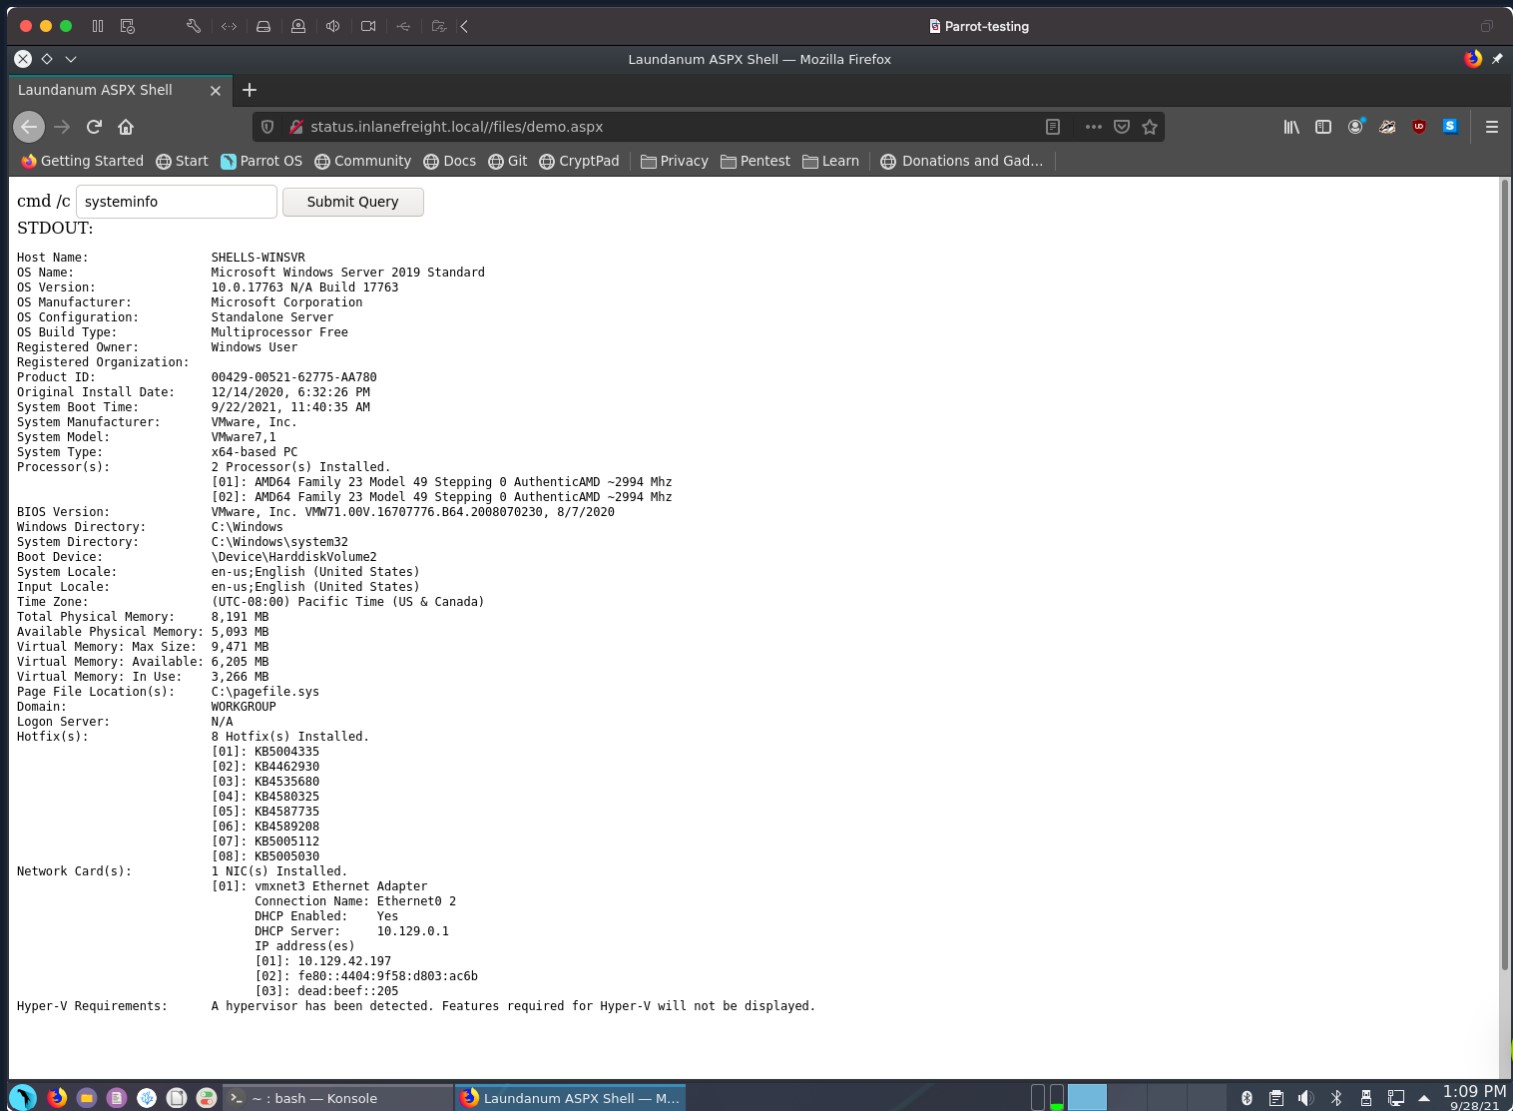This screenshot has height=1111, width=1513.
Task: Open the Parrot application launcher menu
Action: click(24, 1097)
